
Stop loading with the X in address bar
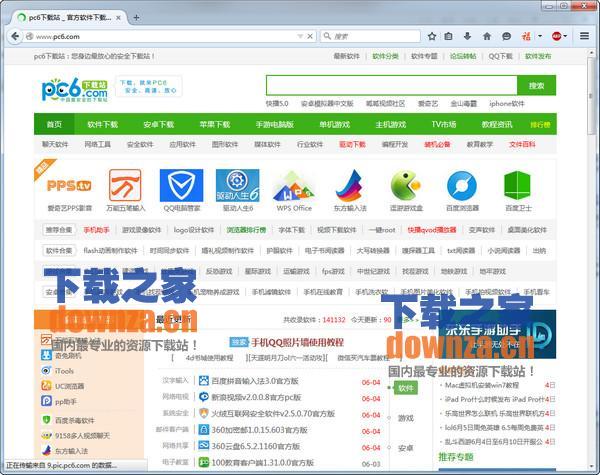click(x=310, y=36)
